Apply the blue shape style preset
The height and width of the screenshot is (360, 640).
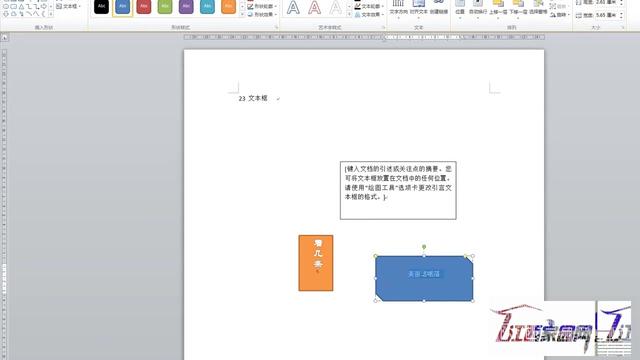tap(122, 7)
